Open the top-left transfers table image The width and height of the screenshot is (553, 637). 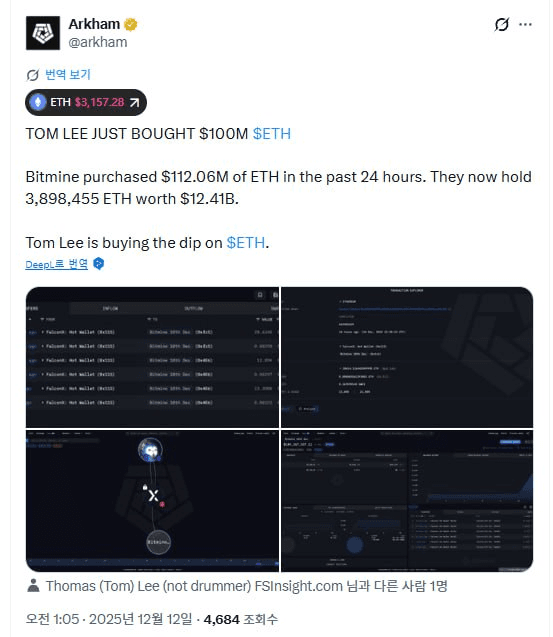[152, 357]
